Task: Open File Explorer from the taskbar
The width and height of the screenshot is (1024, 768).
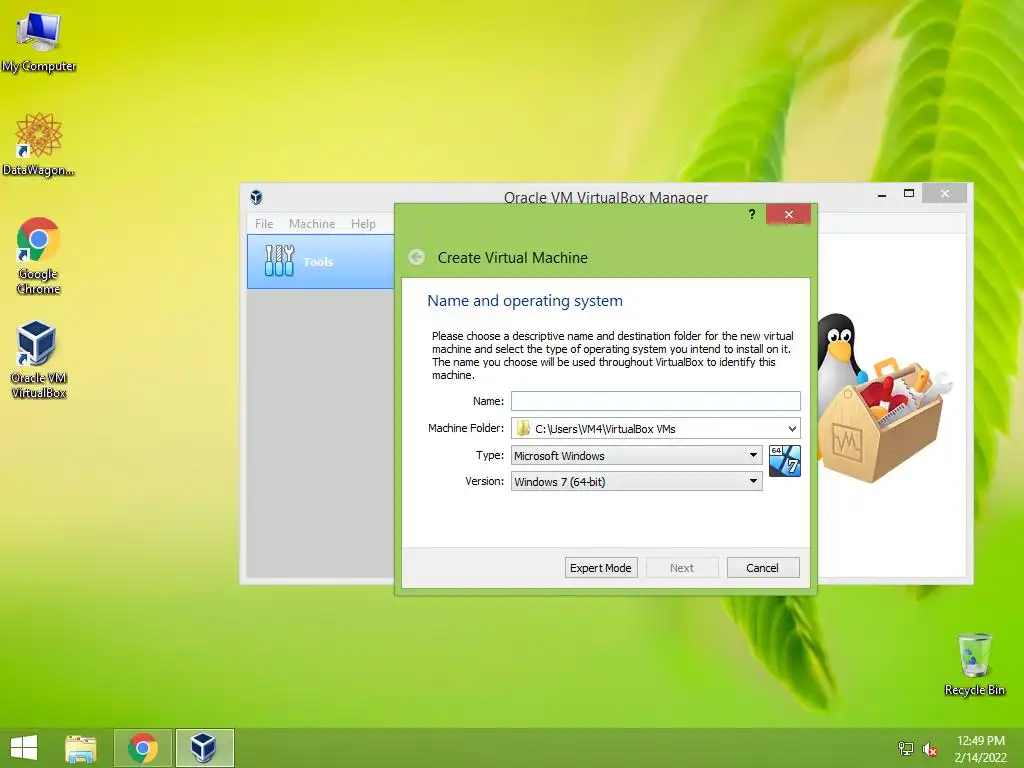Action: point(81,748)
